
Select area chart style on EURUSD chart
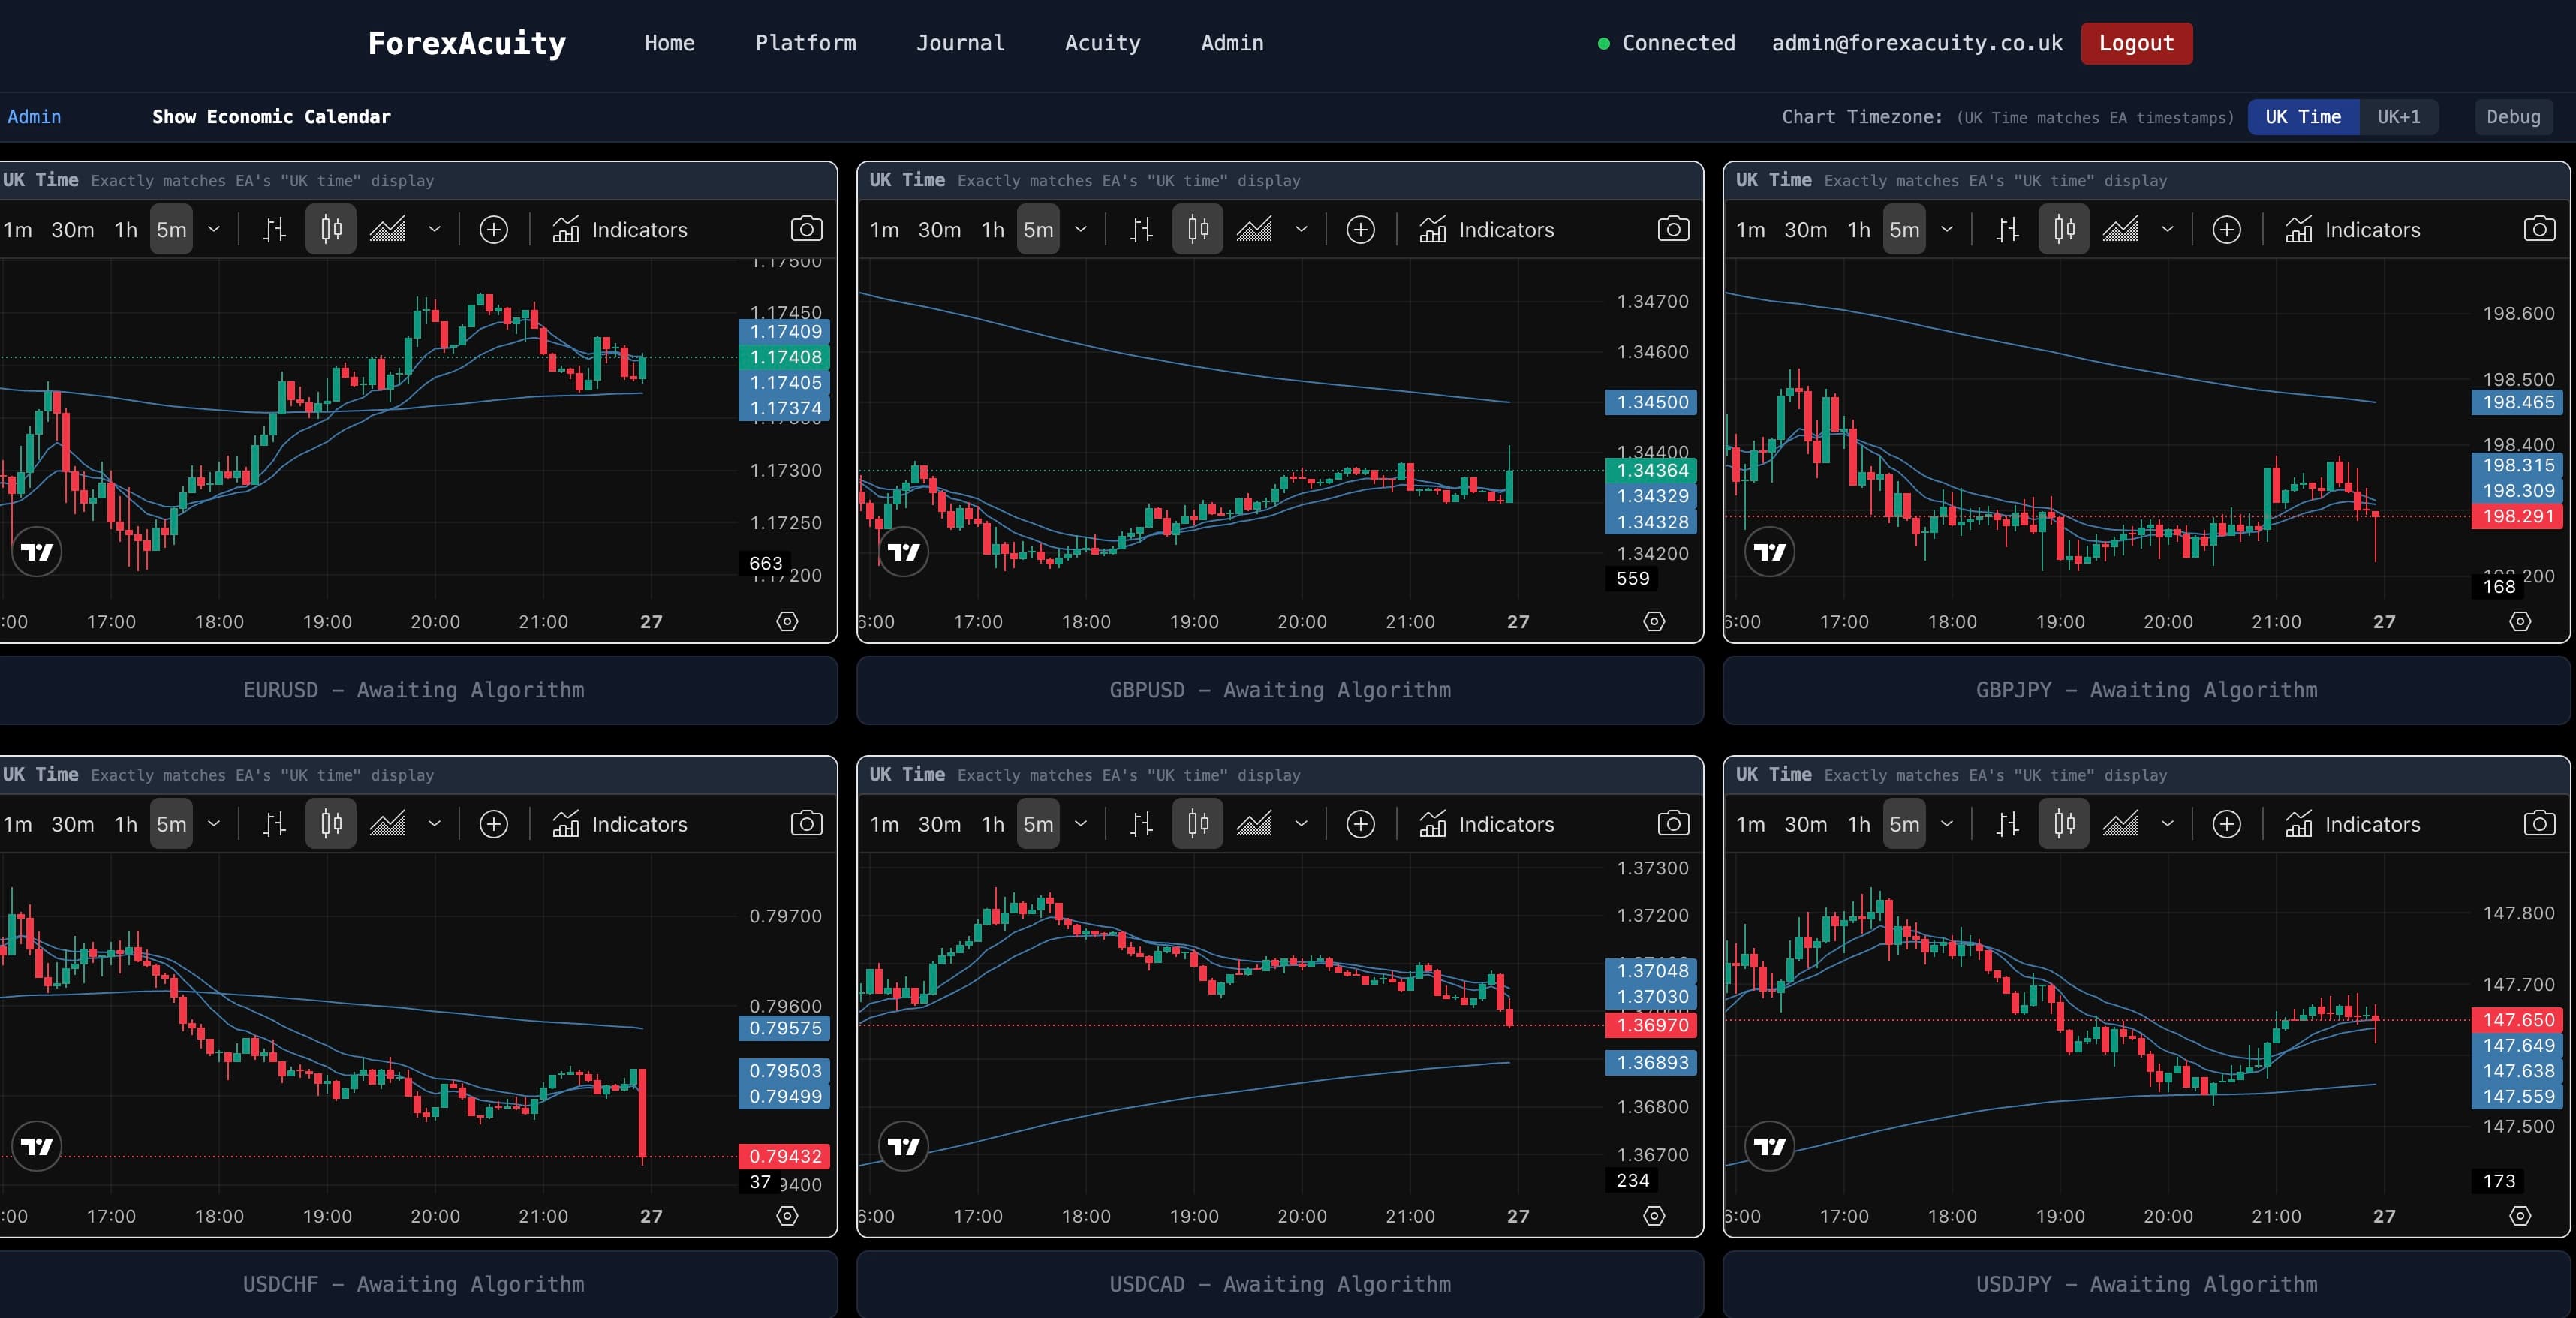388,230
